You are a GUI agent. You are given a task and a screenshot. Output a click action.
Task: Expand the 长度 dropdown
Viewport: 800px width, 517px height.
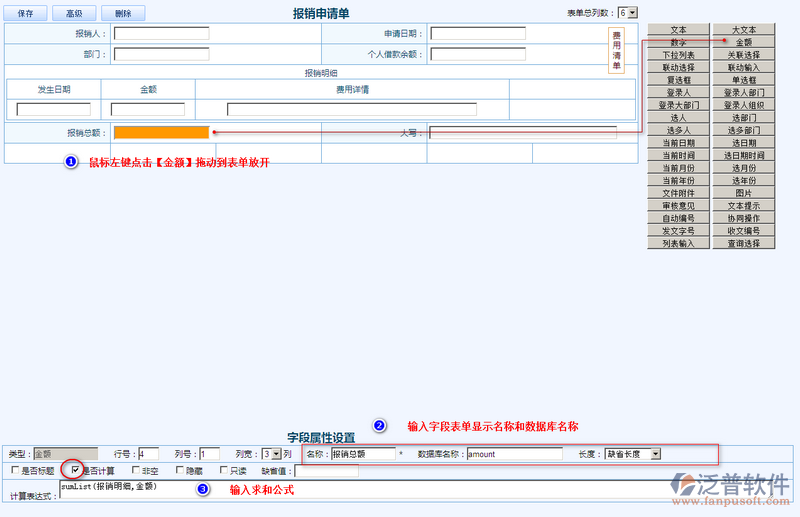(632, 454)
